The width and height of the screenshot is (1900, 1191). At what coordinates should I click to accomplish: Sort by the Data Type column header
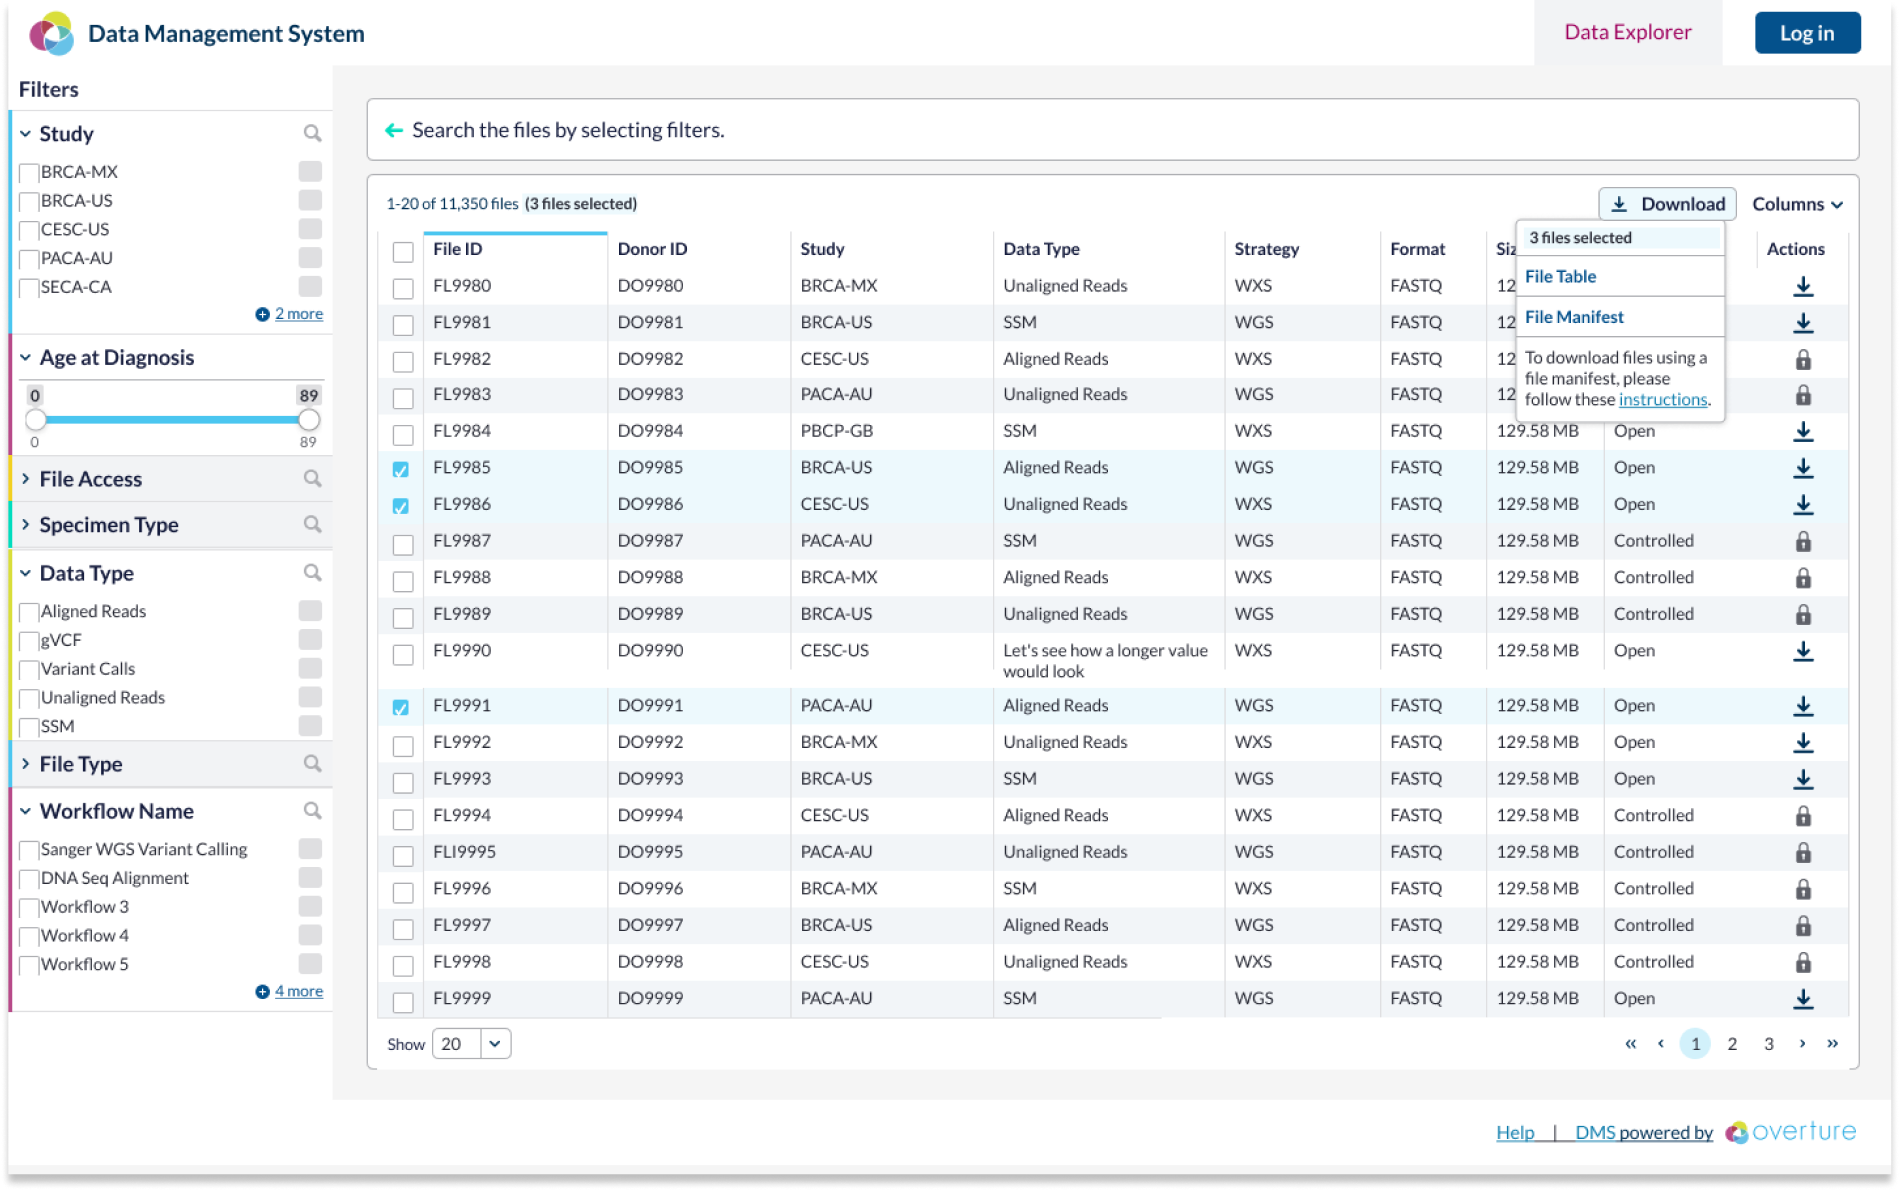pyautogui.click(x=1041, y=249)
